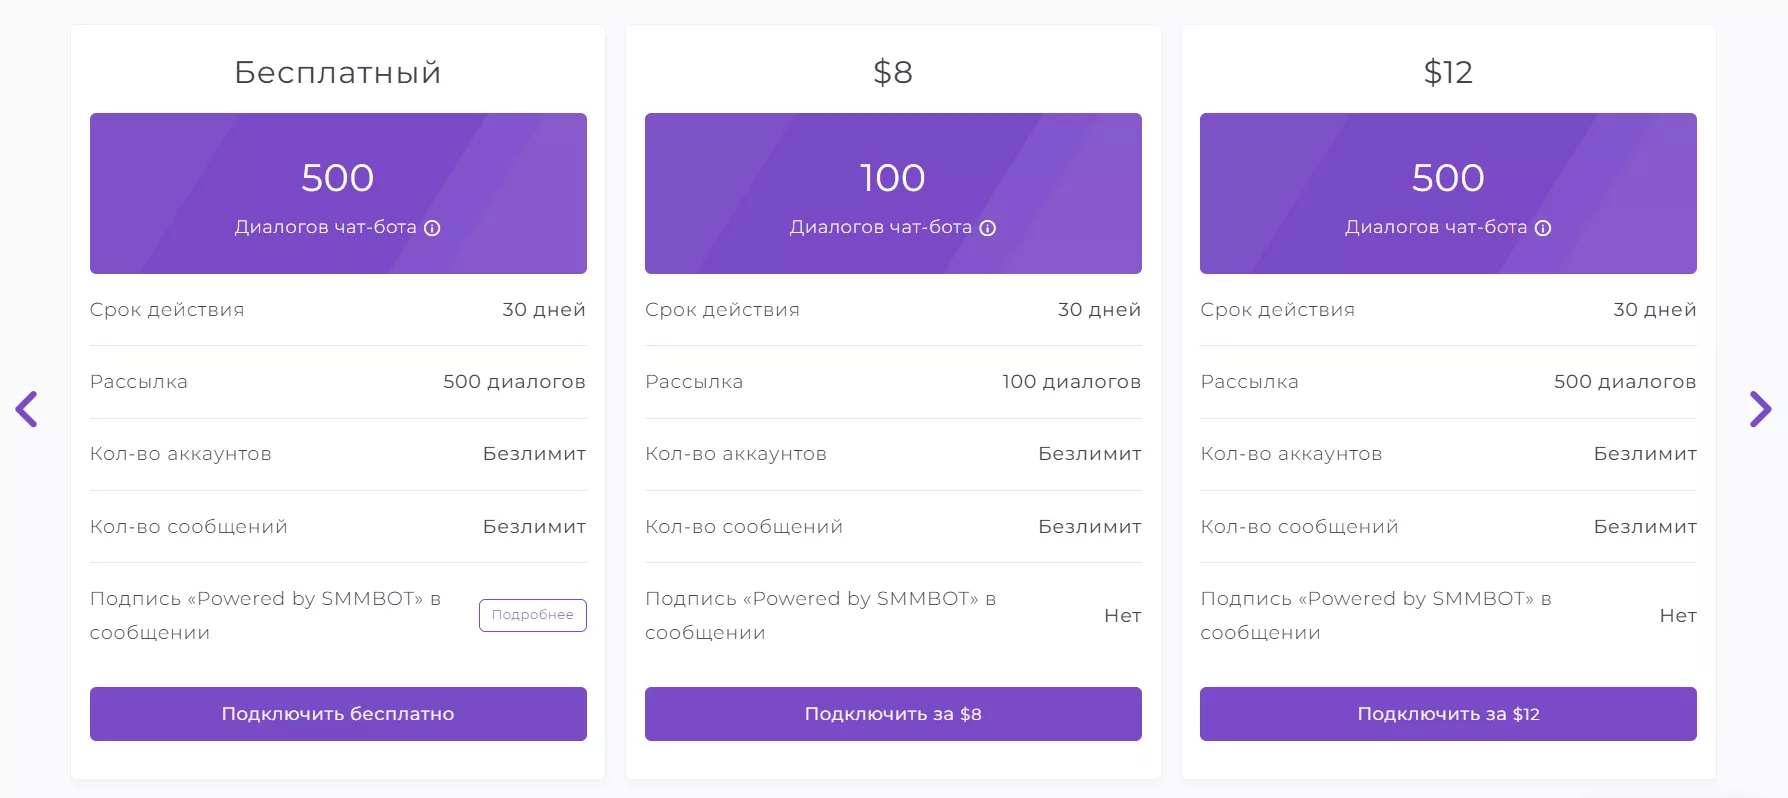Viewport: 1788px width, 798px height.
Task: Click the purple 500 dialogs banner in free plan
Action: tap(338, 193)
